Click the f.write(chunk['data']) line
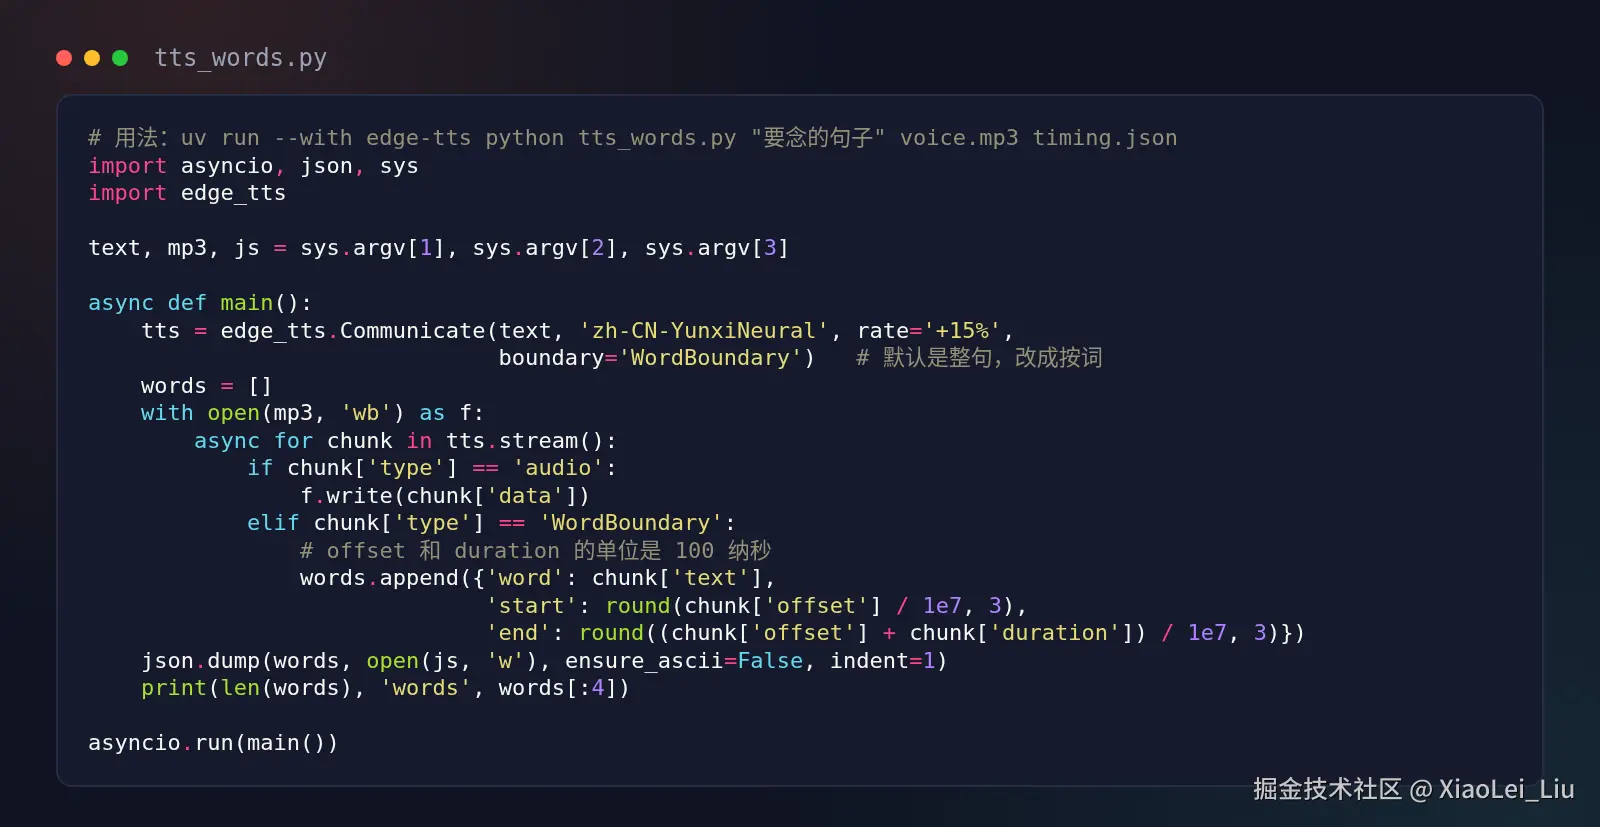1600x827 pixels. coord(445,496)
